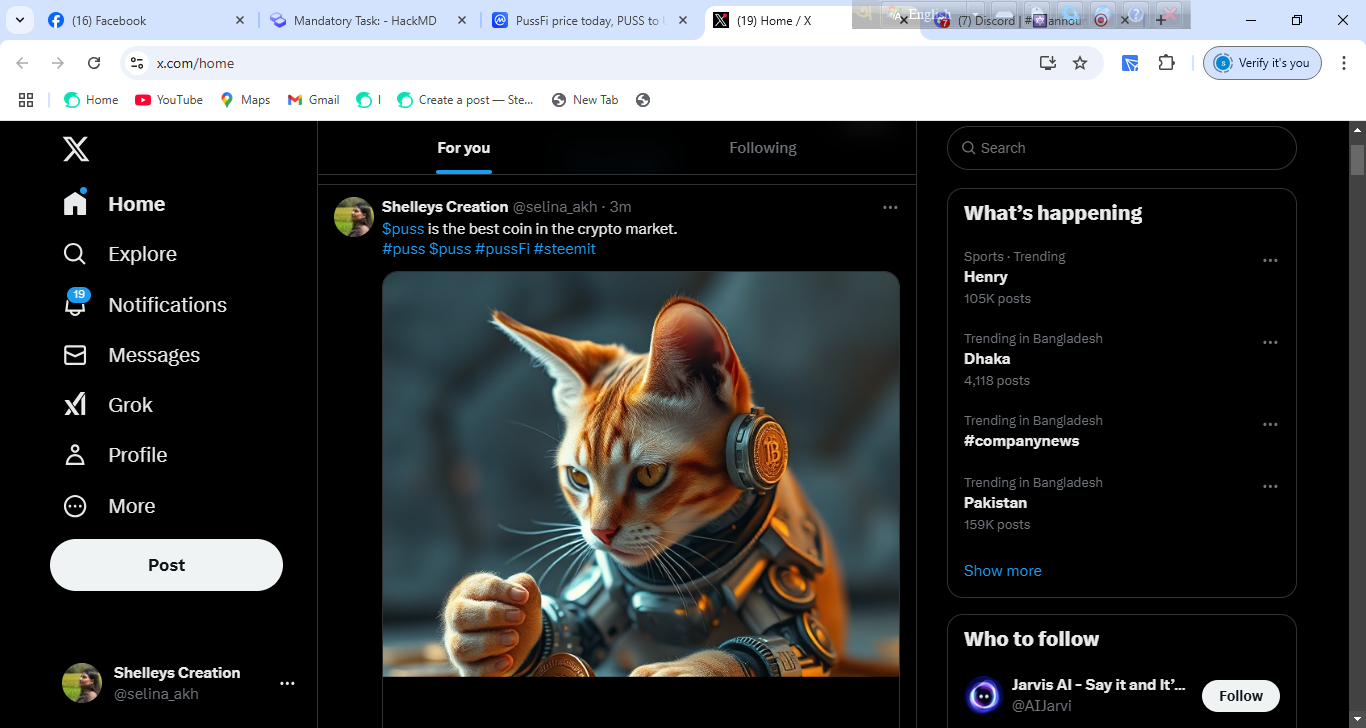Open the Home bookmark in bookmarks bar

[91, 100]
